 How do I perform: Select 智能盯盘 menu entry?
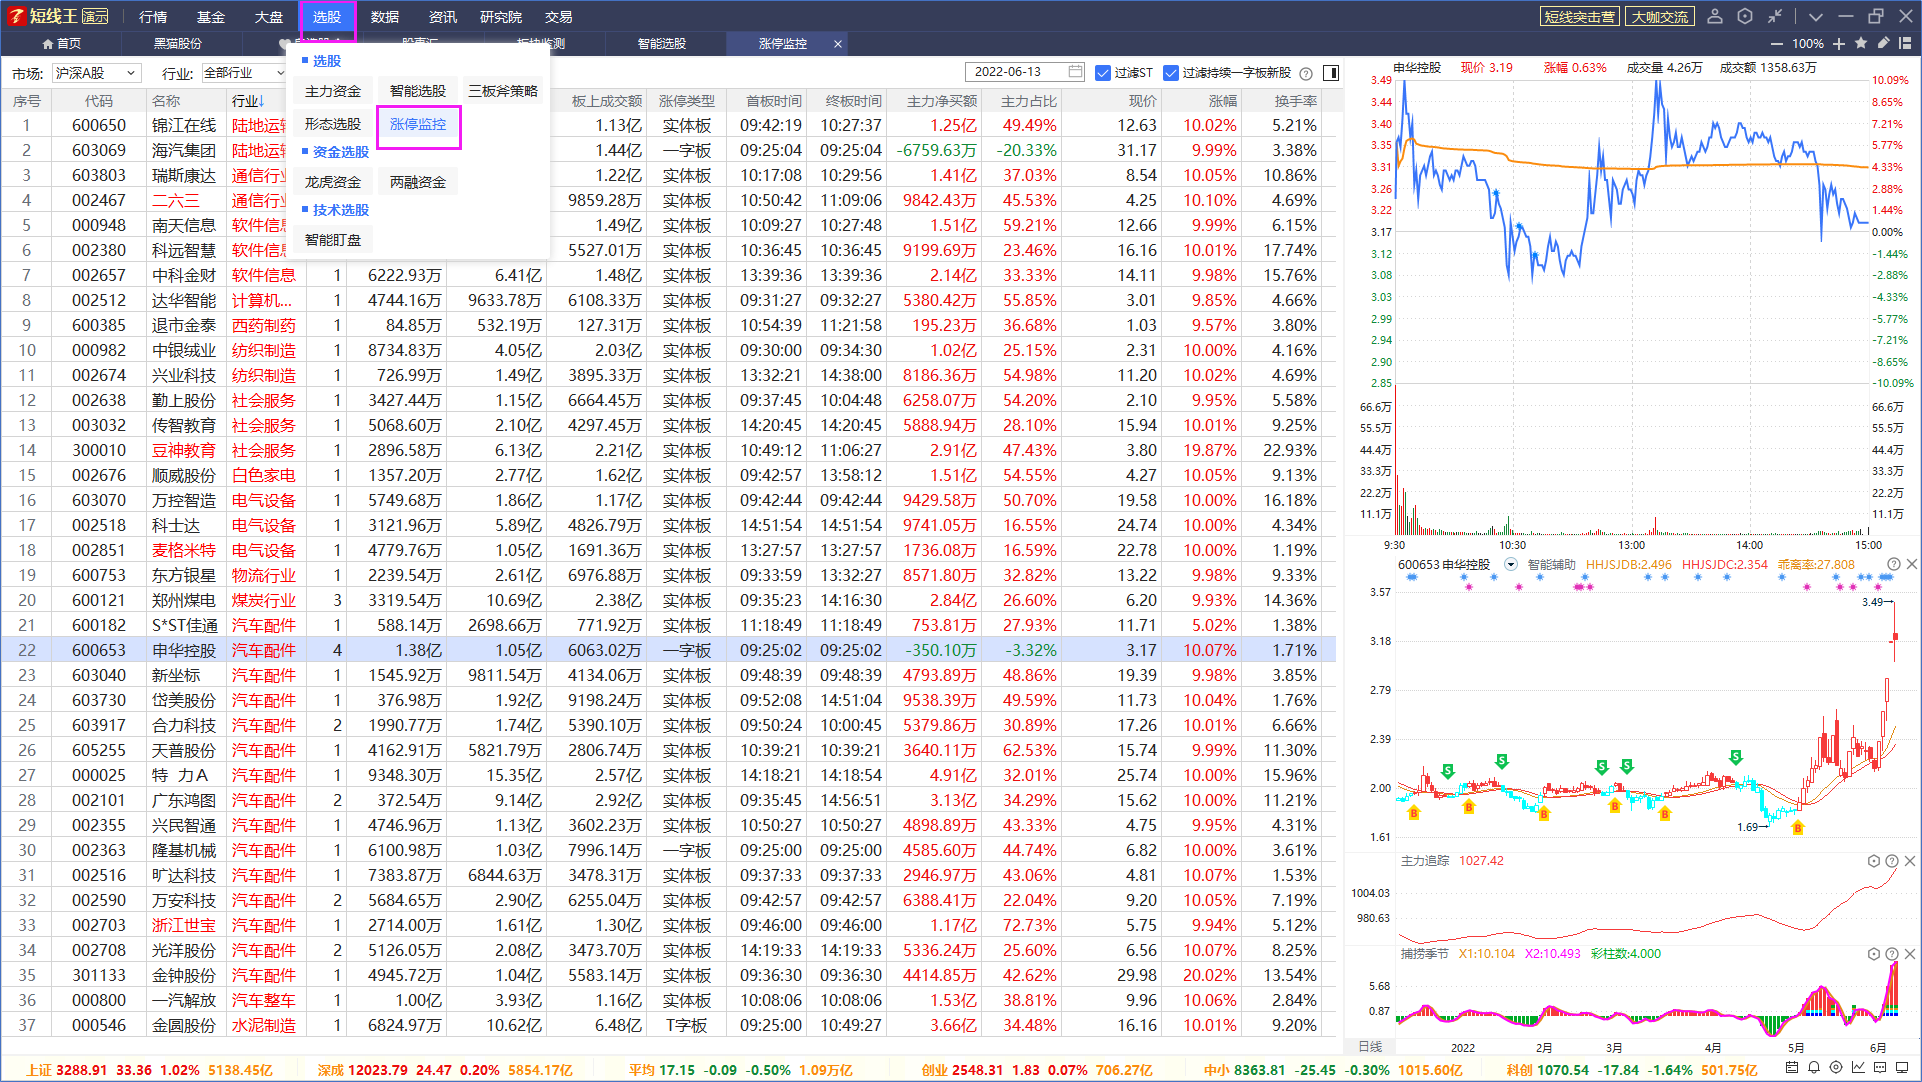click(333, 240)
